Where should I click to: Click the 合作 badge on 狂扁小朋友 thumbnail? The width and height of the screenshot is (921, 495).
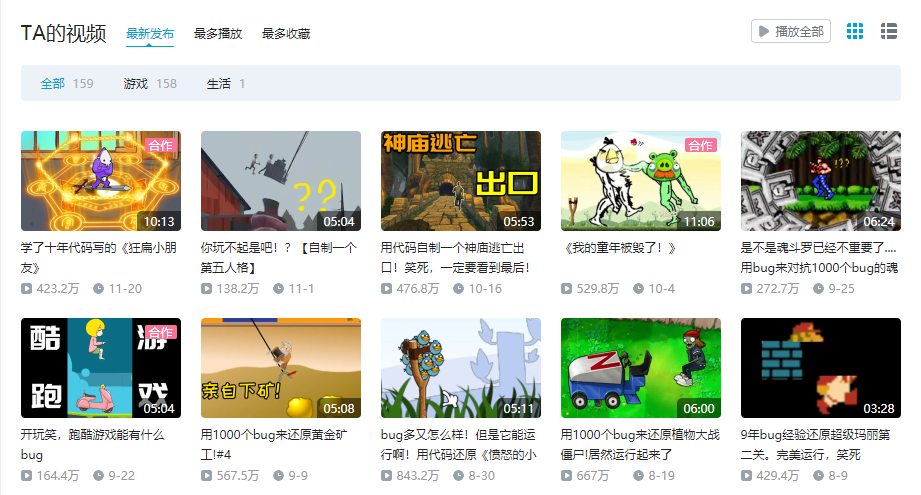pyautogui.click(x=161, y=145)
